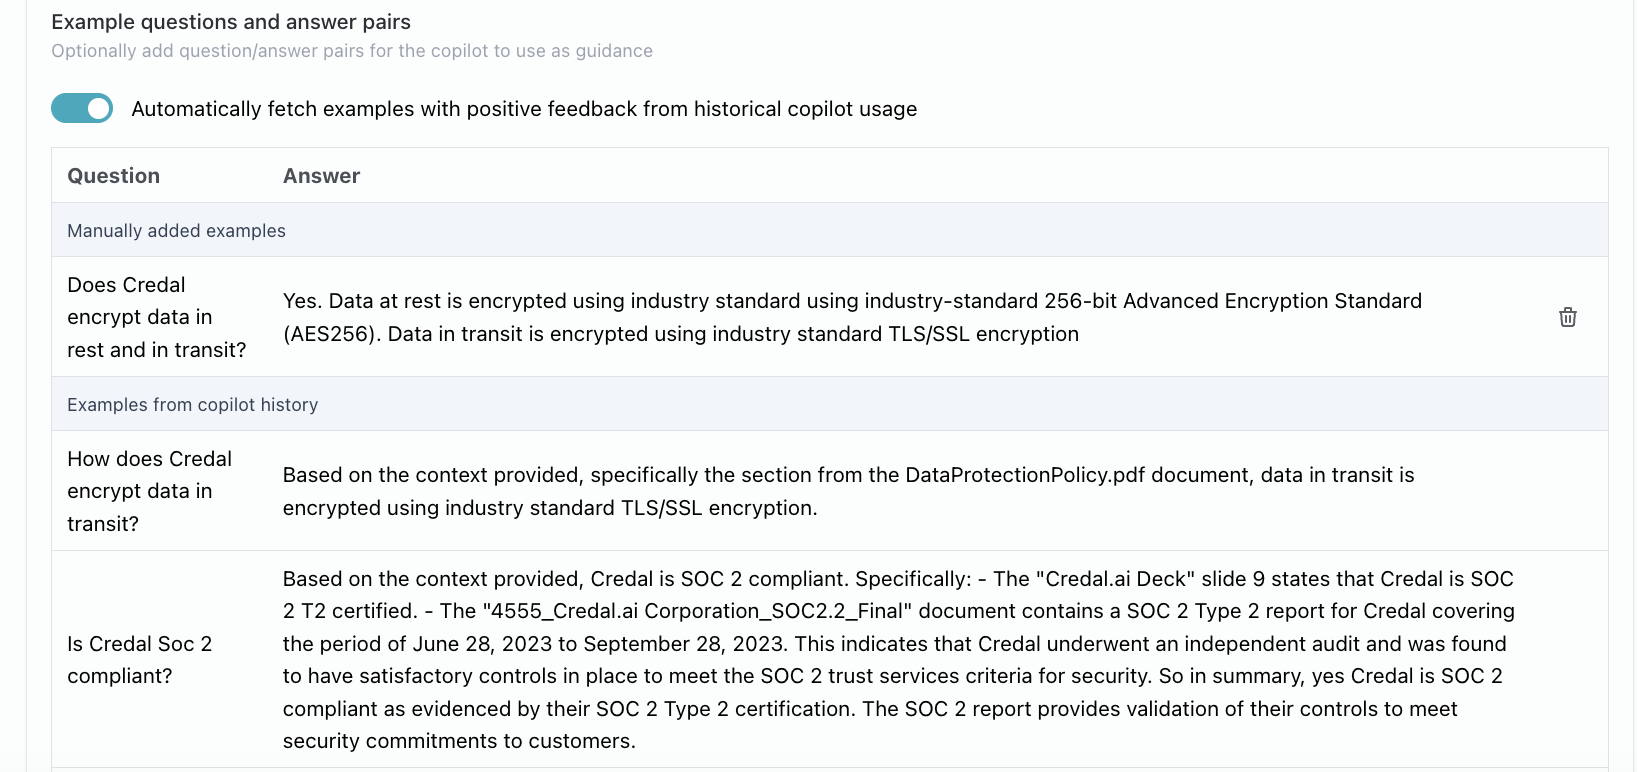
Task: Select the 'How does Credal encrypt data in transit?' question
Action: pyautogui.click(x=149, y=491)
